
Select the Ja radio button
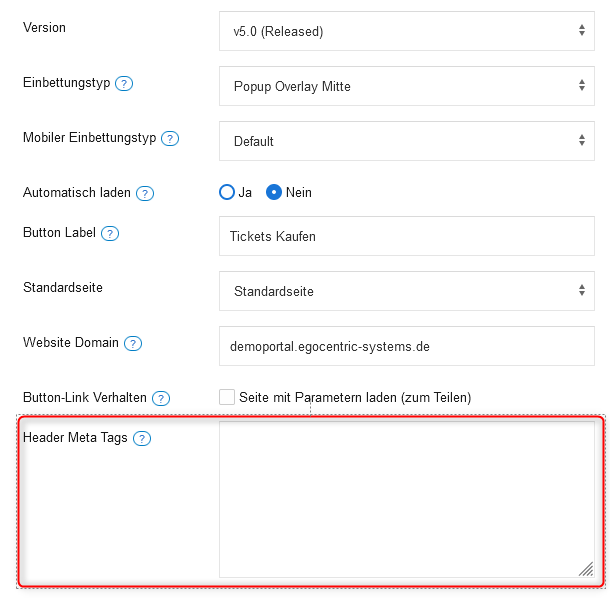227,192
